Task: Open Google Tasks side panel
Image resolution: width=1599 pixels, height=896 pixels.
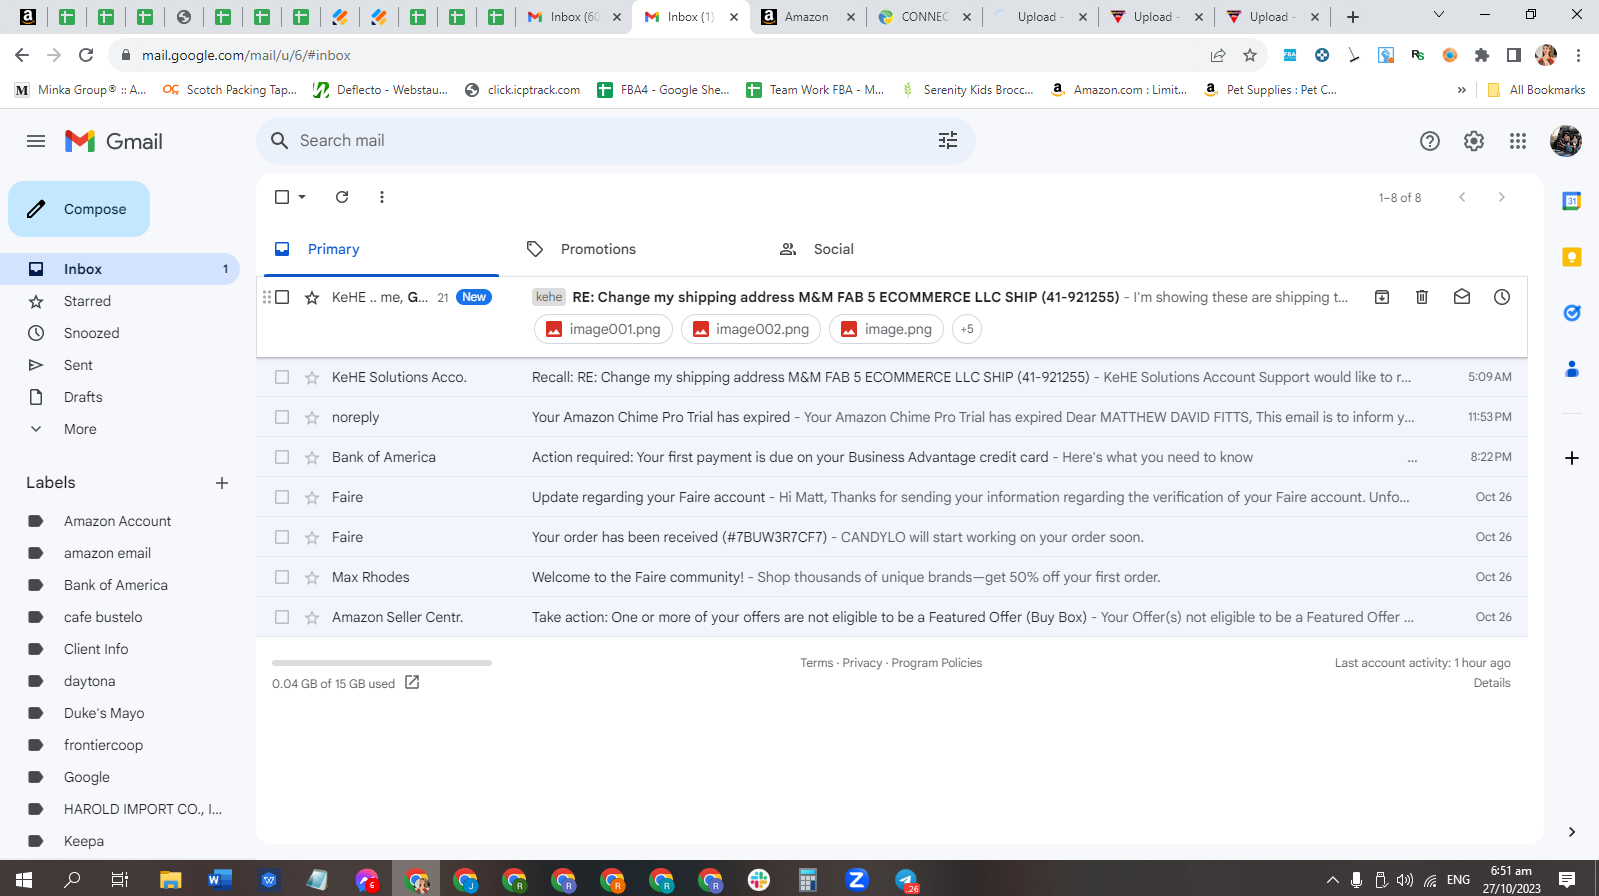Action: [x=1572, y=313]
